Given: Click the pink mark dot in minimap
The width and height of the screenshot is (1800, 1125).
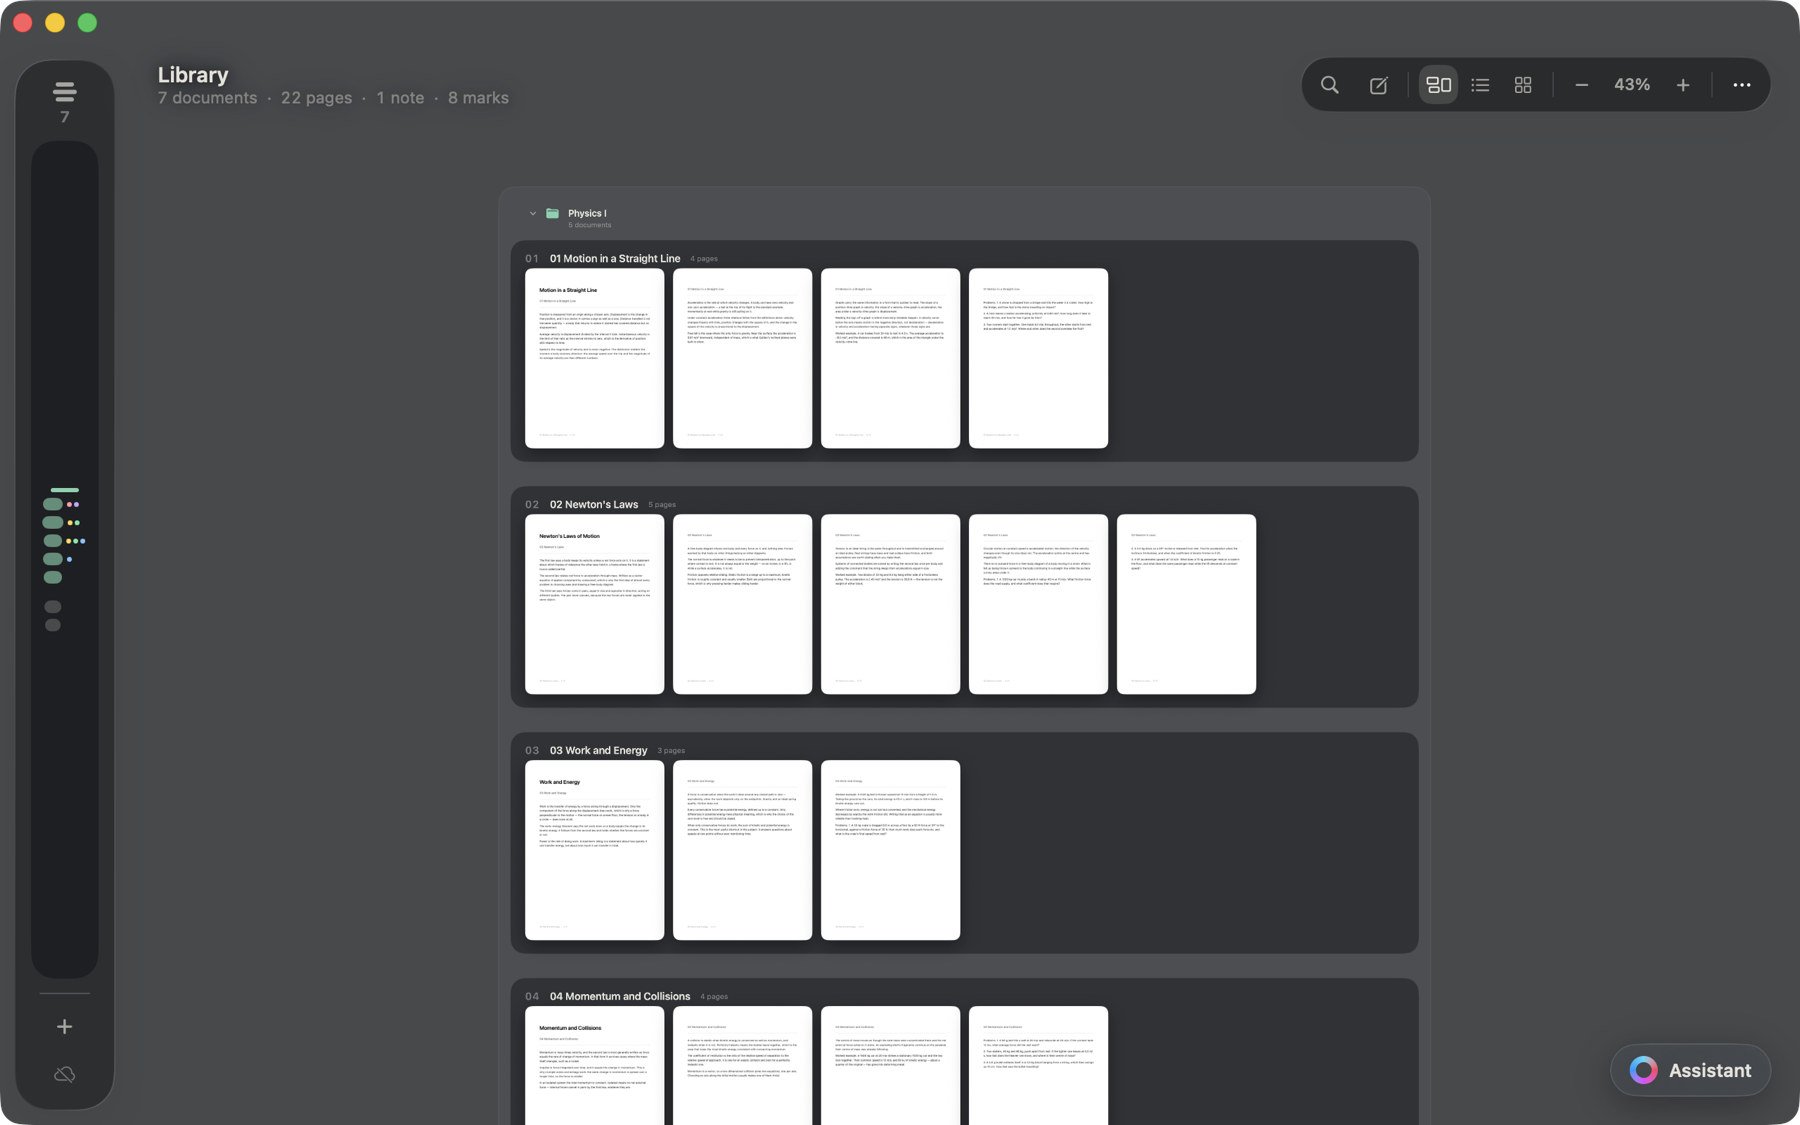Looking at the screenshot, I should [69, 504].
